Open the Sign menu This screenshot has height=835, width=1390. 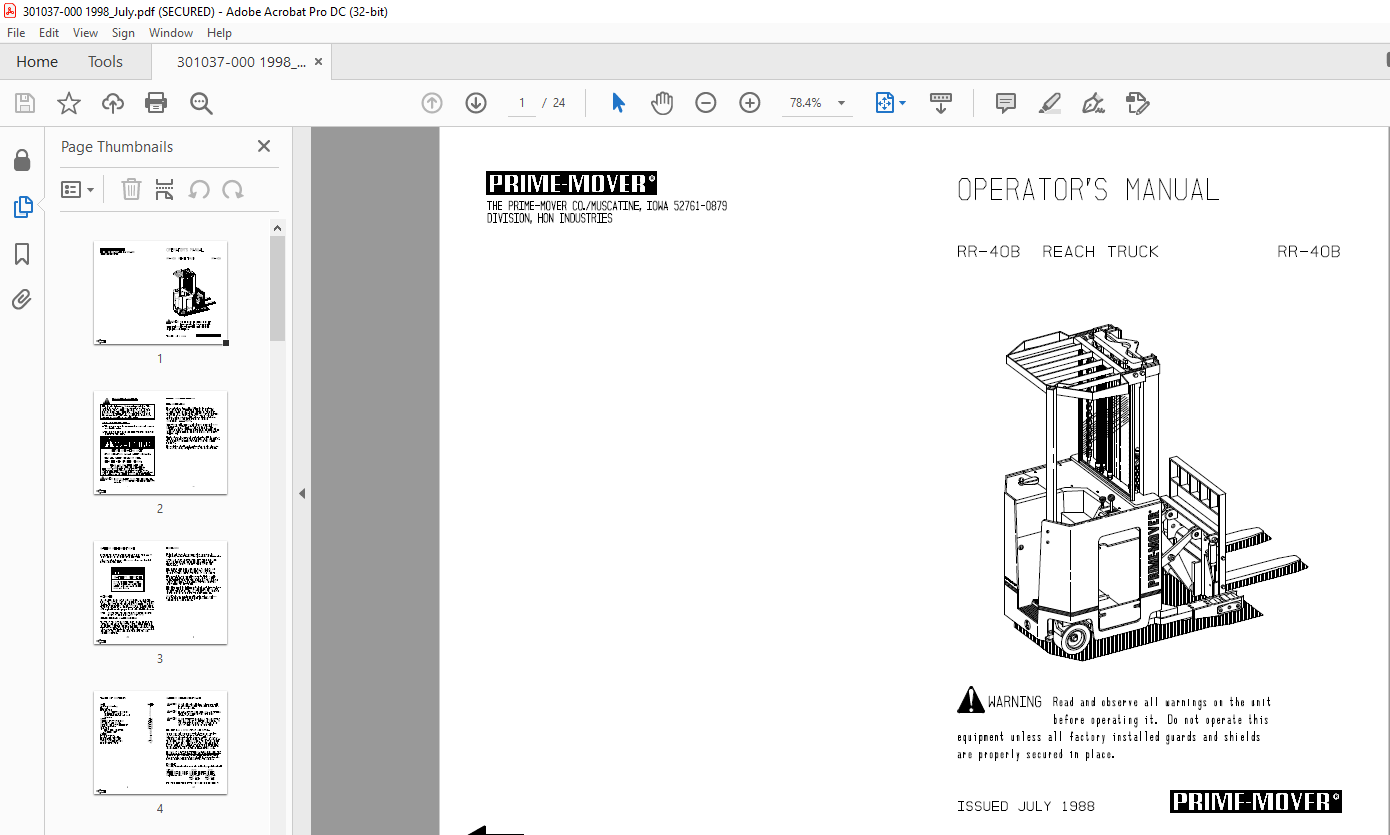[x=123, y=33]
